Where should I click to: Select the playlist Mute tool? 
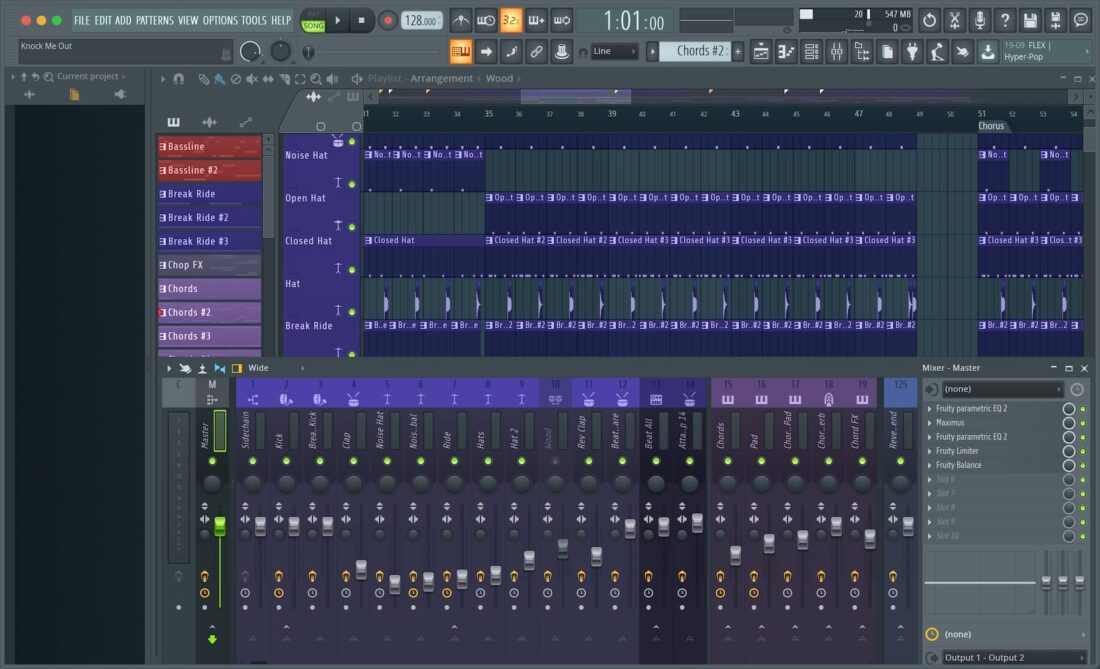(252, 79)
